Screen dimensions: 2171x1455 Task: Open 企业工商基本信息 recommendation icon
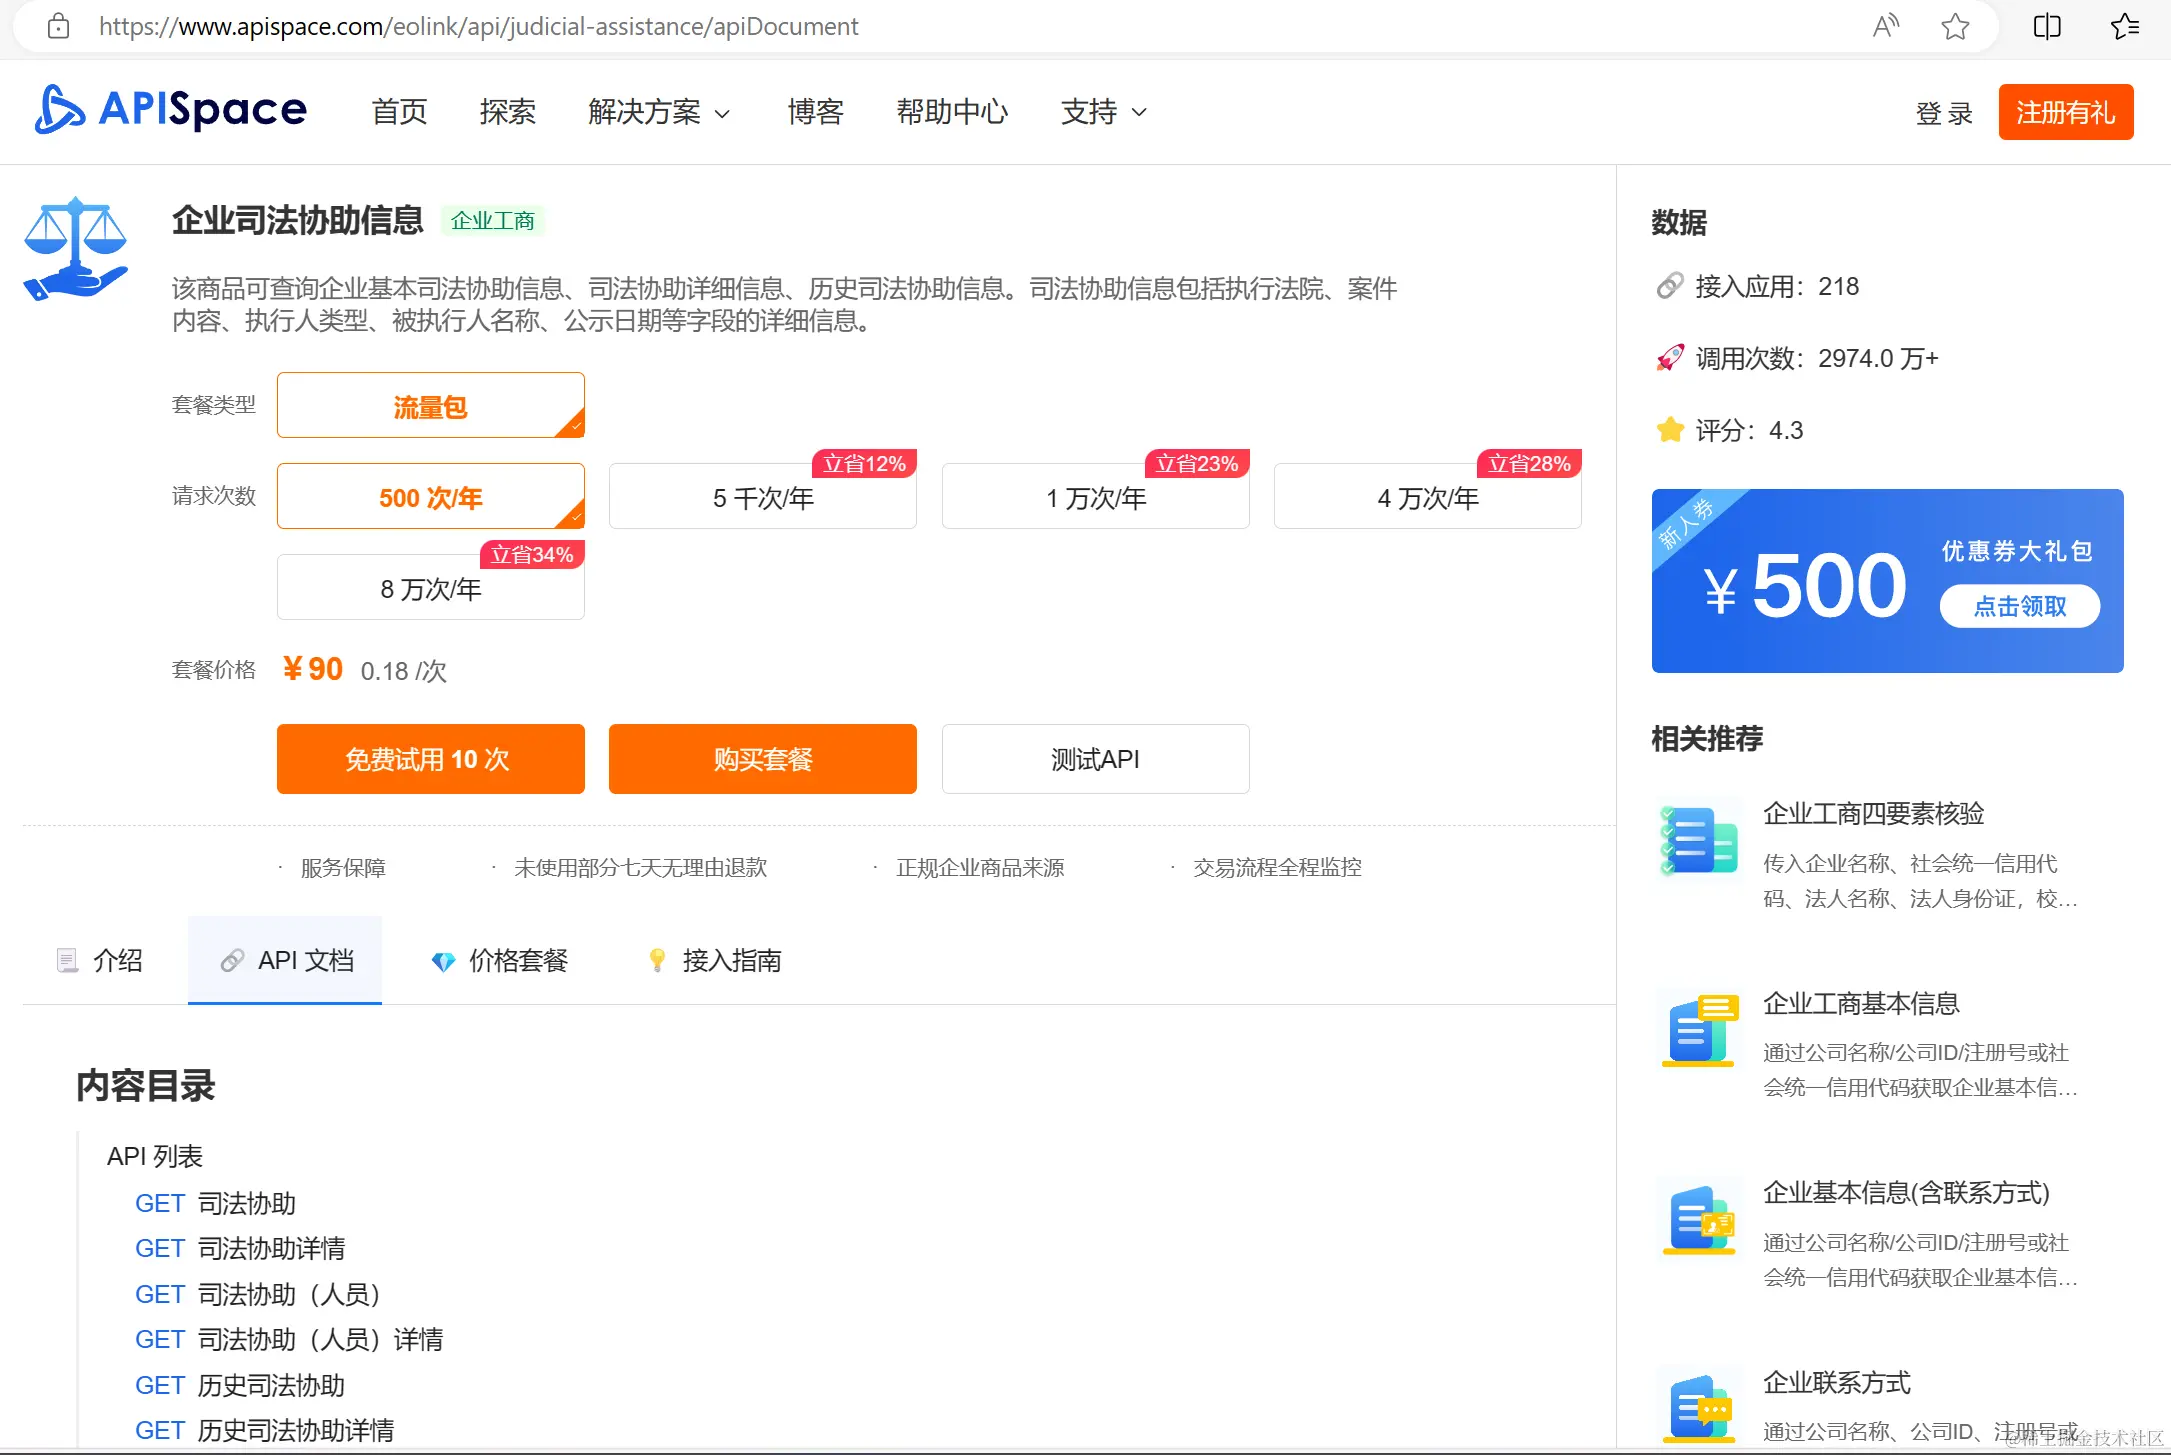tap(1699, 1030)
